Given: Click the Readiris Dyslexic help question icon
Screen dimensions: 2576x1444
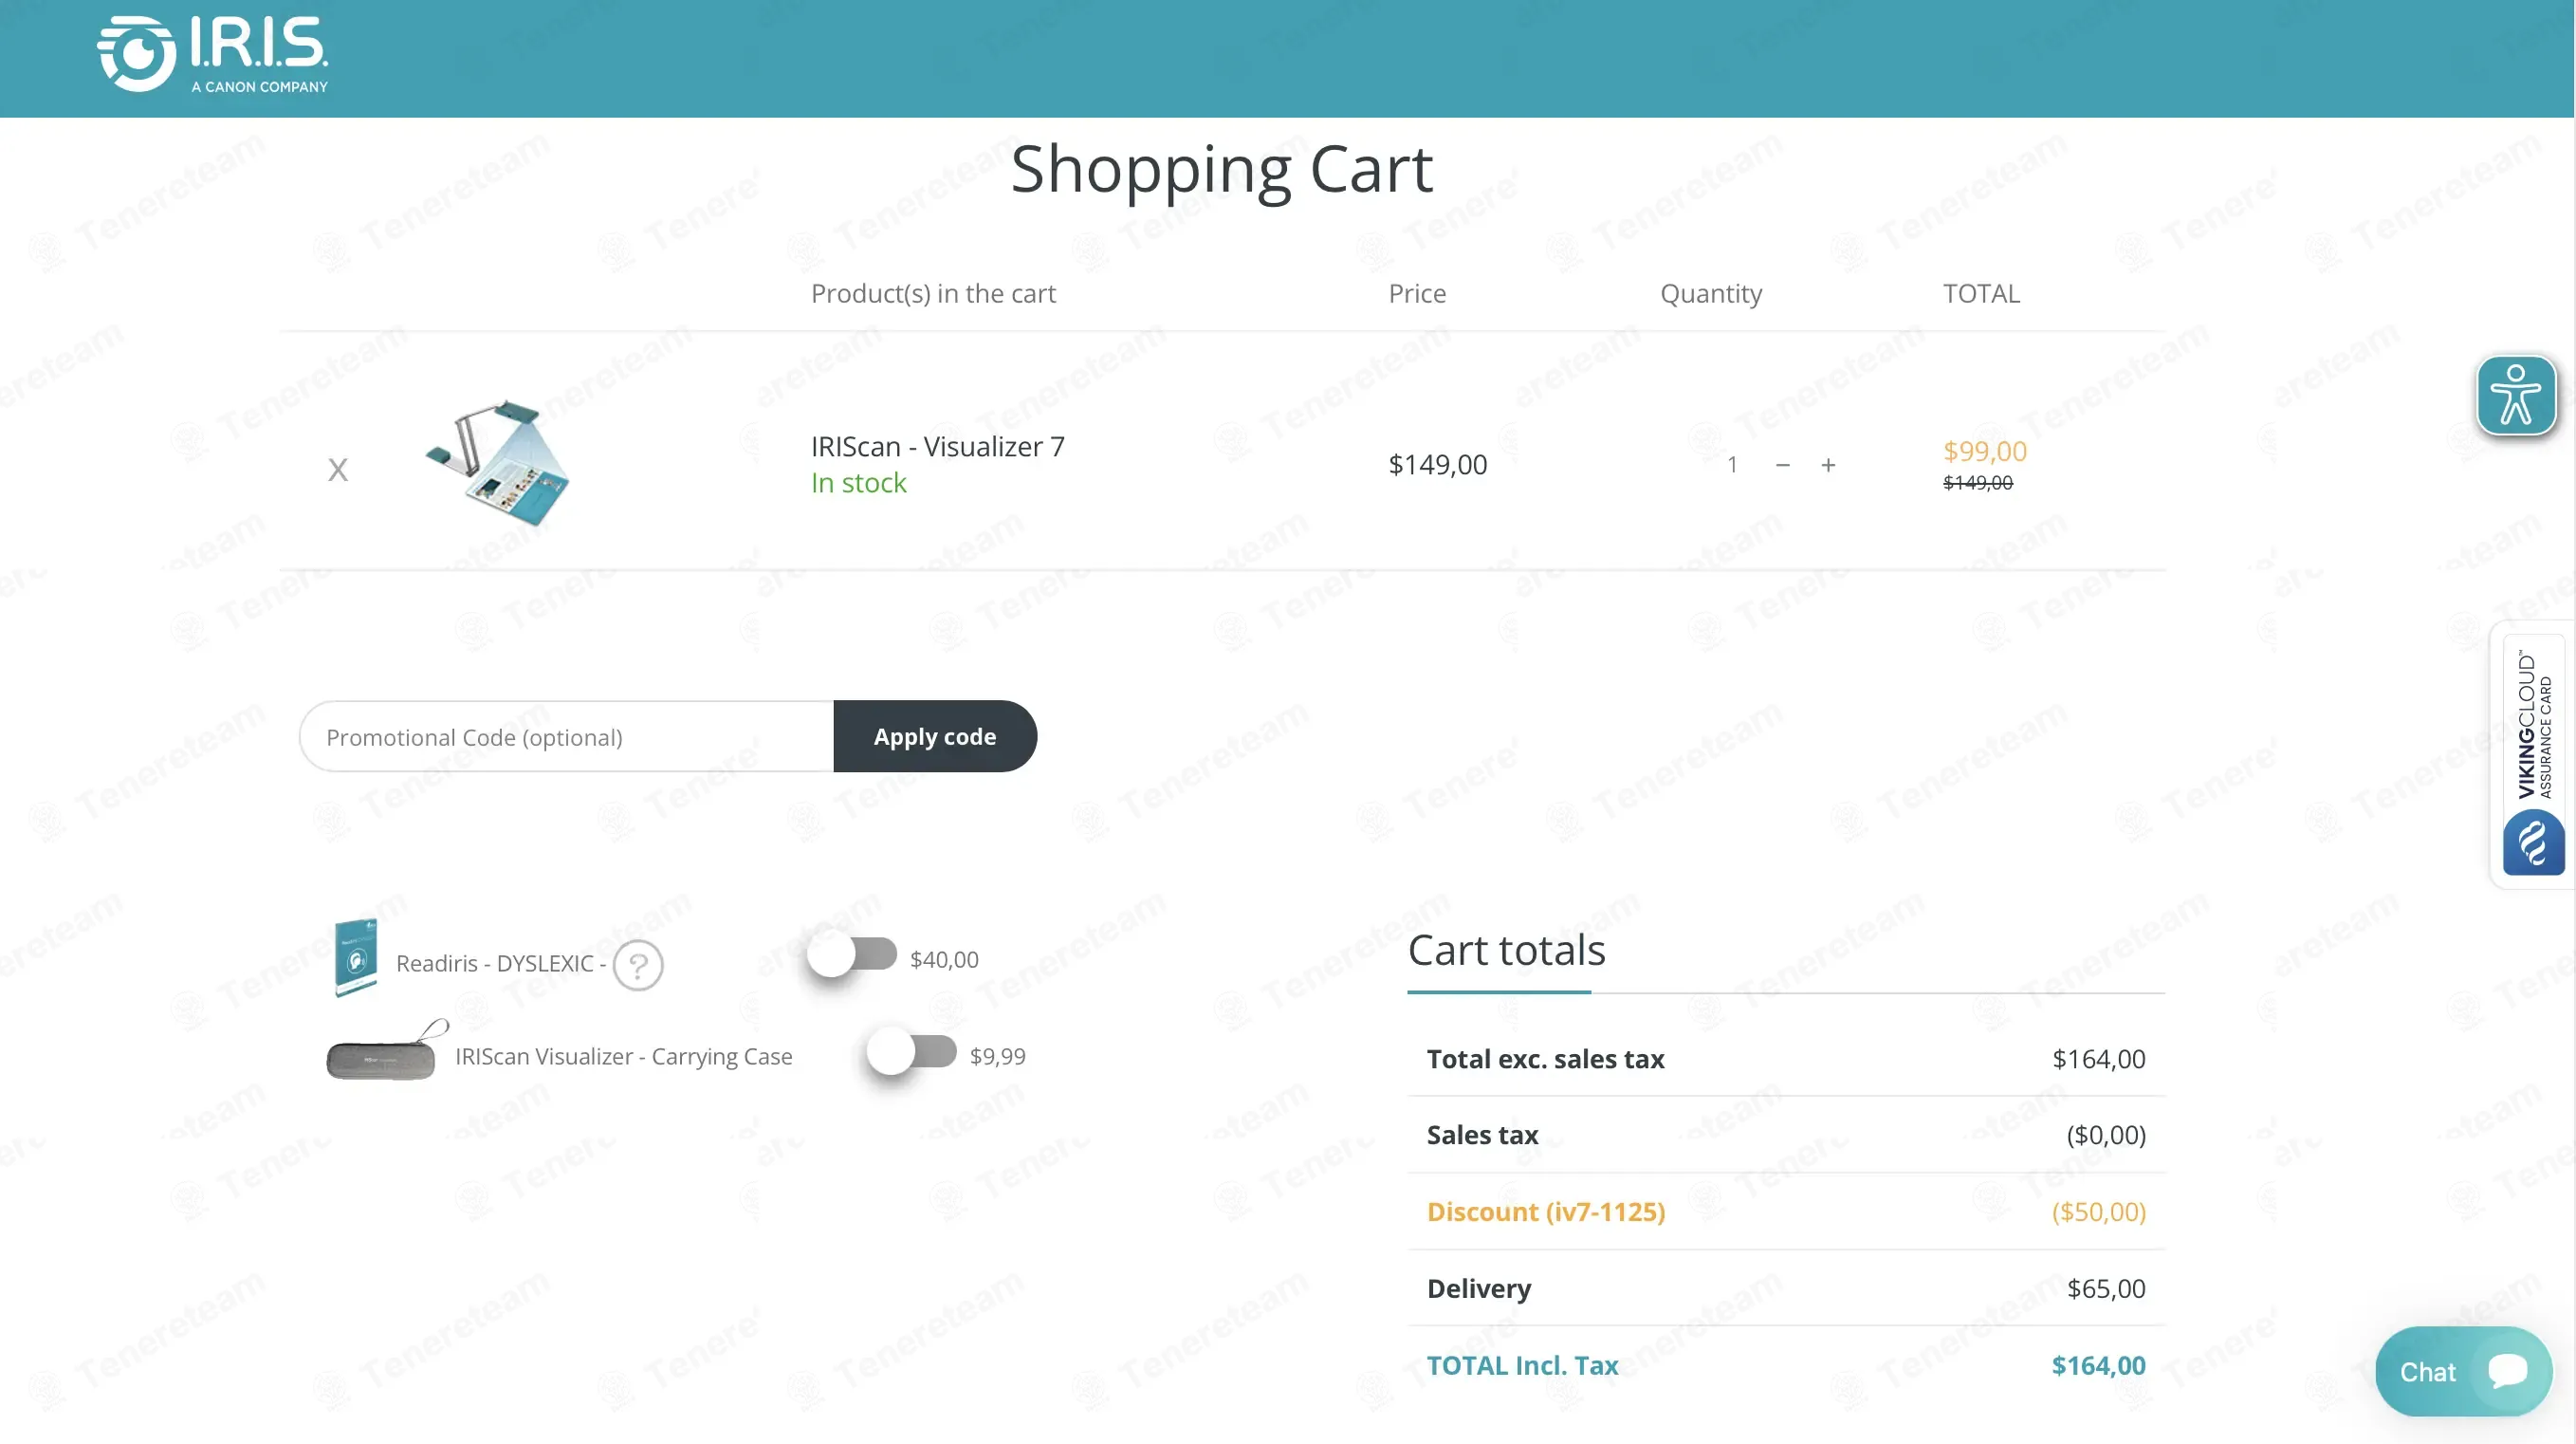Looking at the screenshot, I should 637,965.
